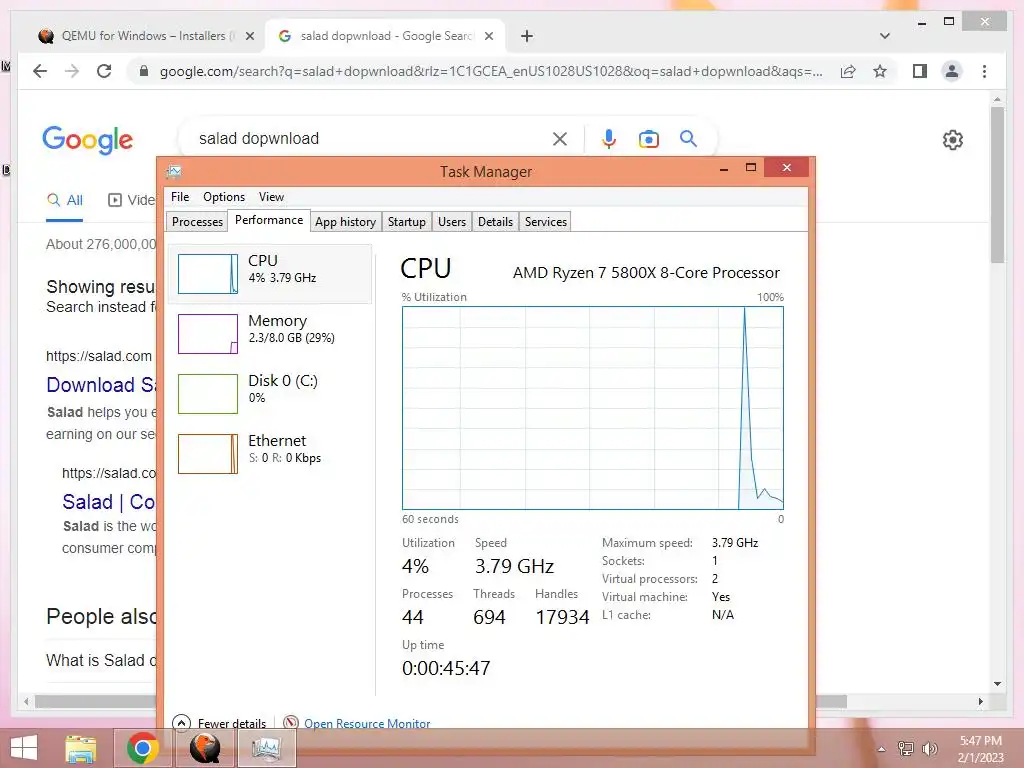
Task: Click the CPU utilization graph area
Action: click(592, 408)
